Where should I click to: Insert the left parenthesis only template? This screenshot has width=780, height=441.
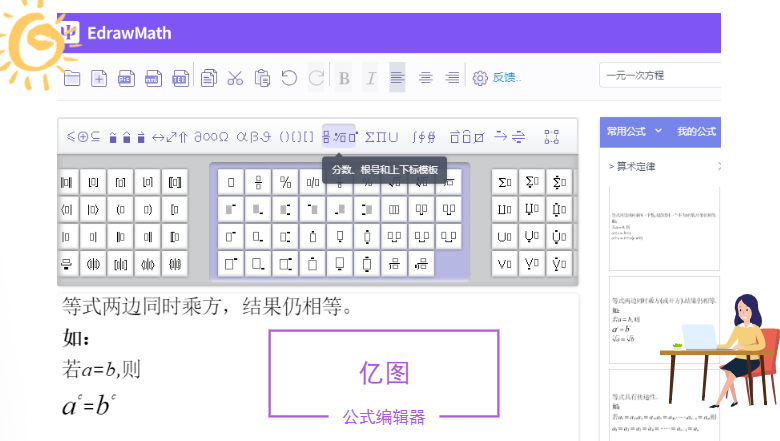click(120, 210)
